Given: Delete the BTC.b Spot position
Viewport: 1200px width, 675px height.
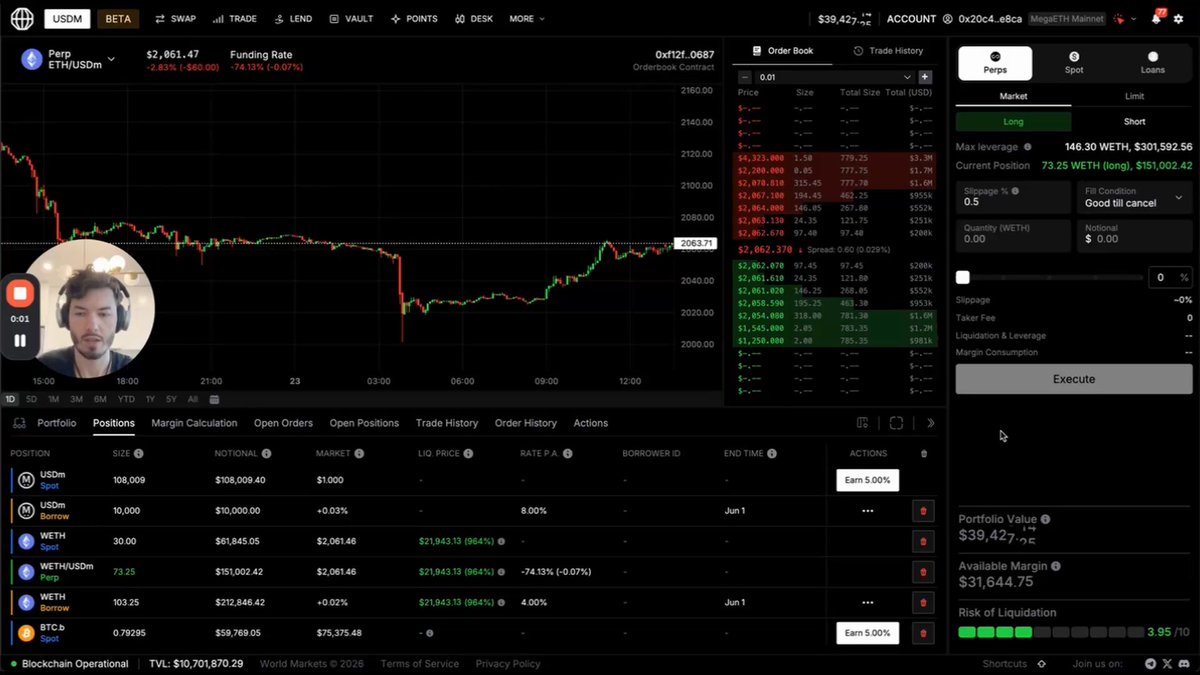Looking at the screenshot, I should [x=922, y=633].
